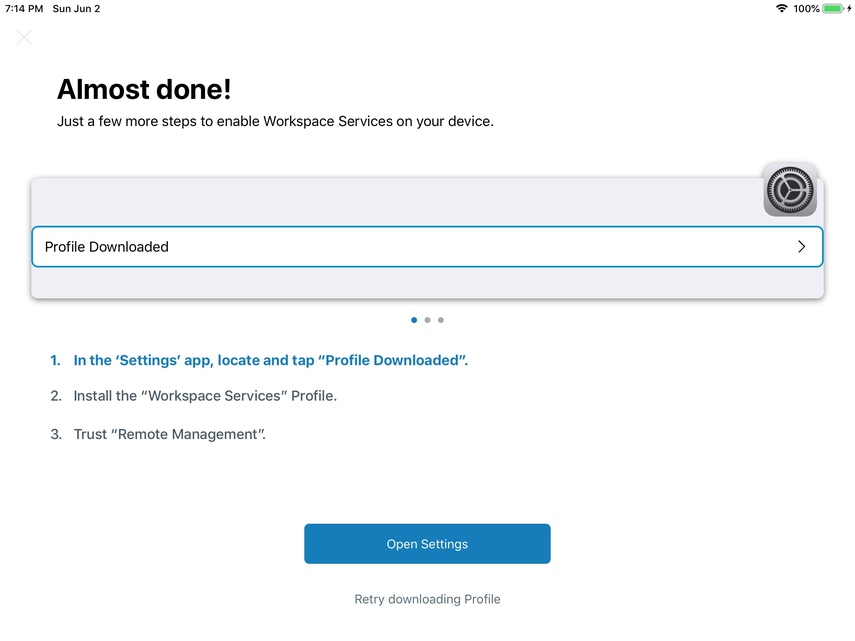The width and height of the screenshot is (855, 641).
Task: Select step 3 Trust Remote Management
Action: click(169, 434)
